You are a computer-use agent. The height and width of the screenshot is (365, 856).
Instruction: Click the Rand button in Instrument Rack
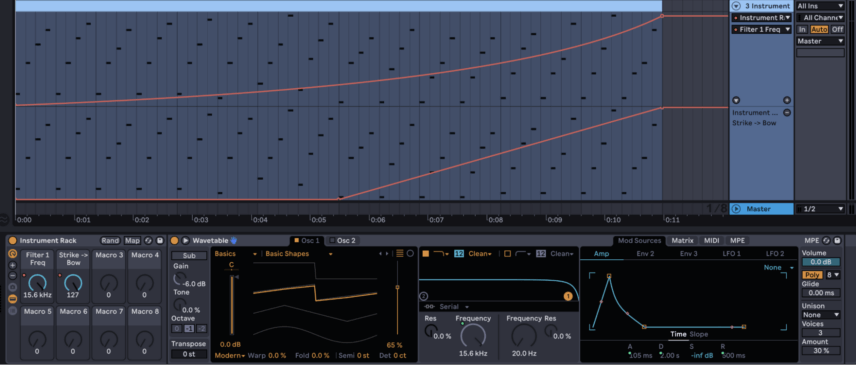(x=110, y=241)
